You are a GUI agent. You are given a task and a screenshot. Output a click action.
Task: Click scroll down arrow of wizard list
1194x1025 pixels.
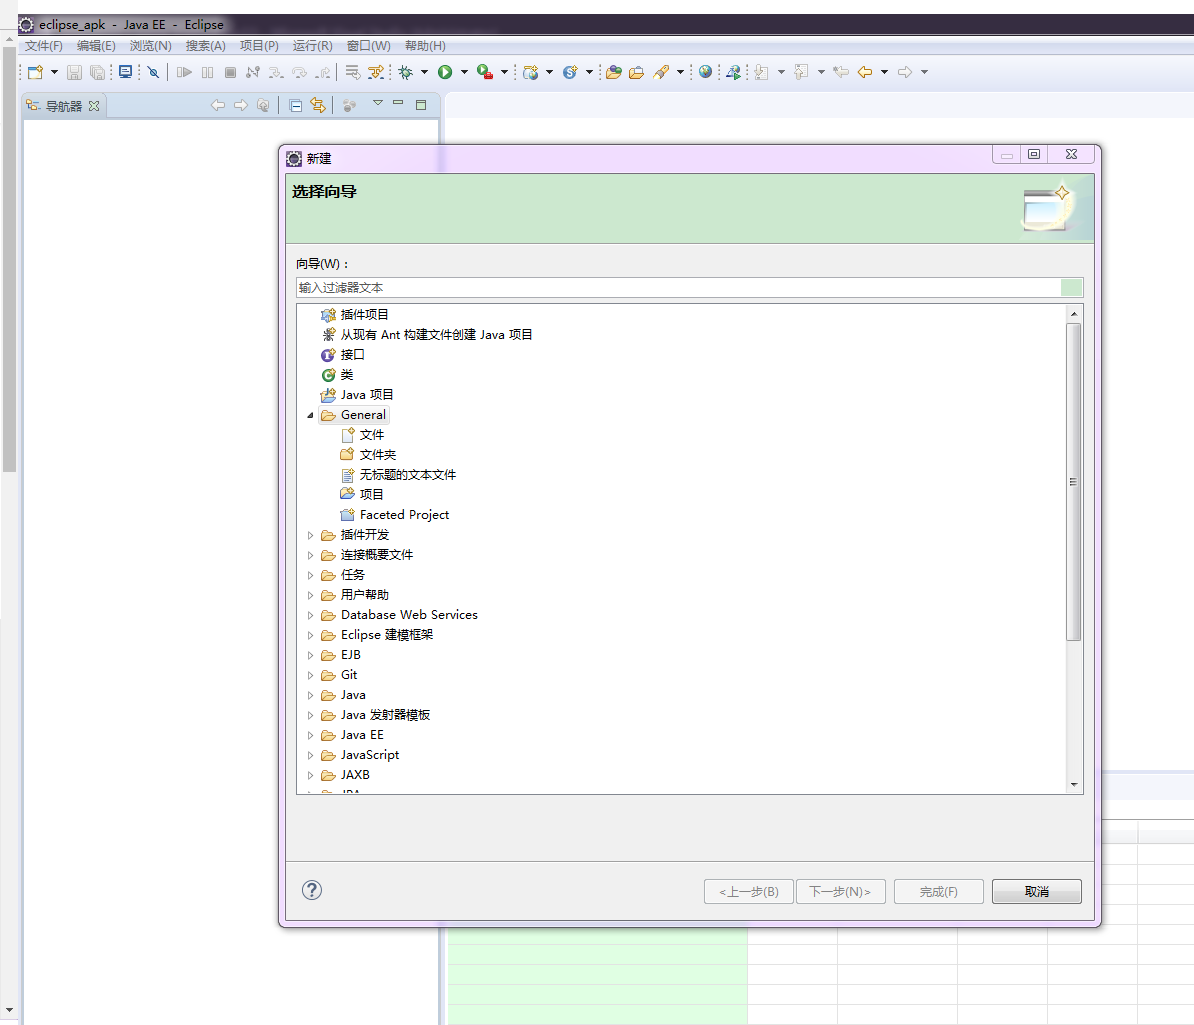click(1074, 784)
